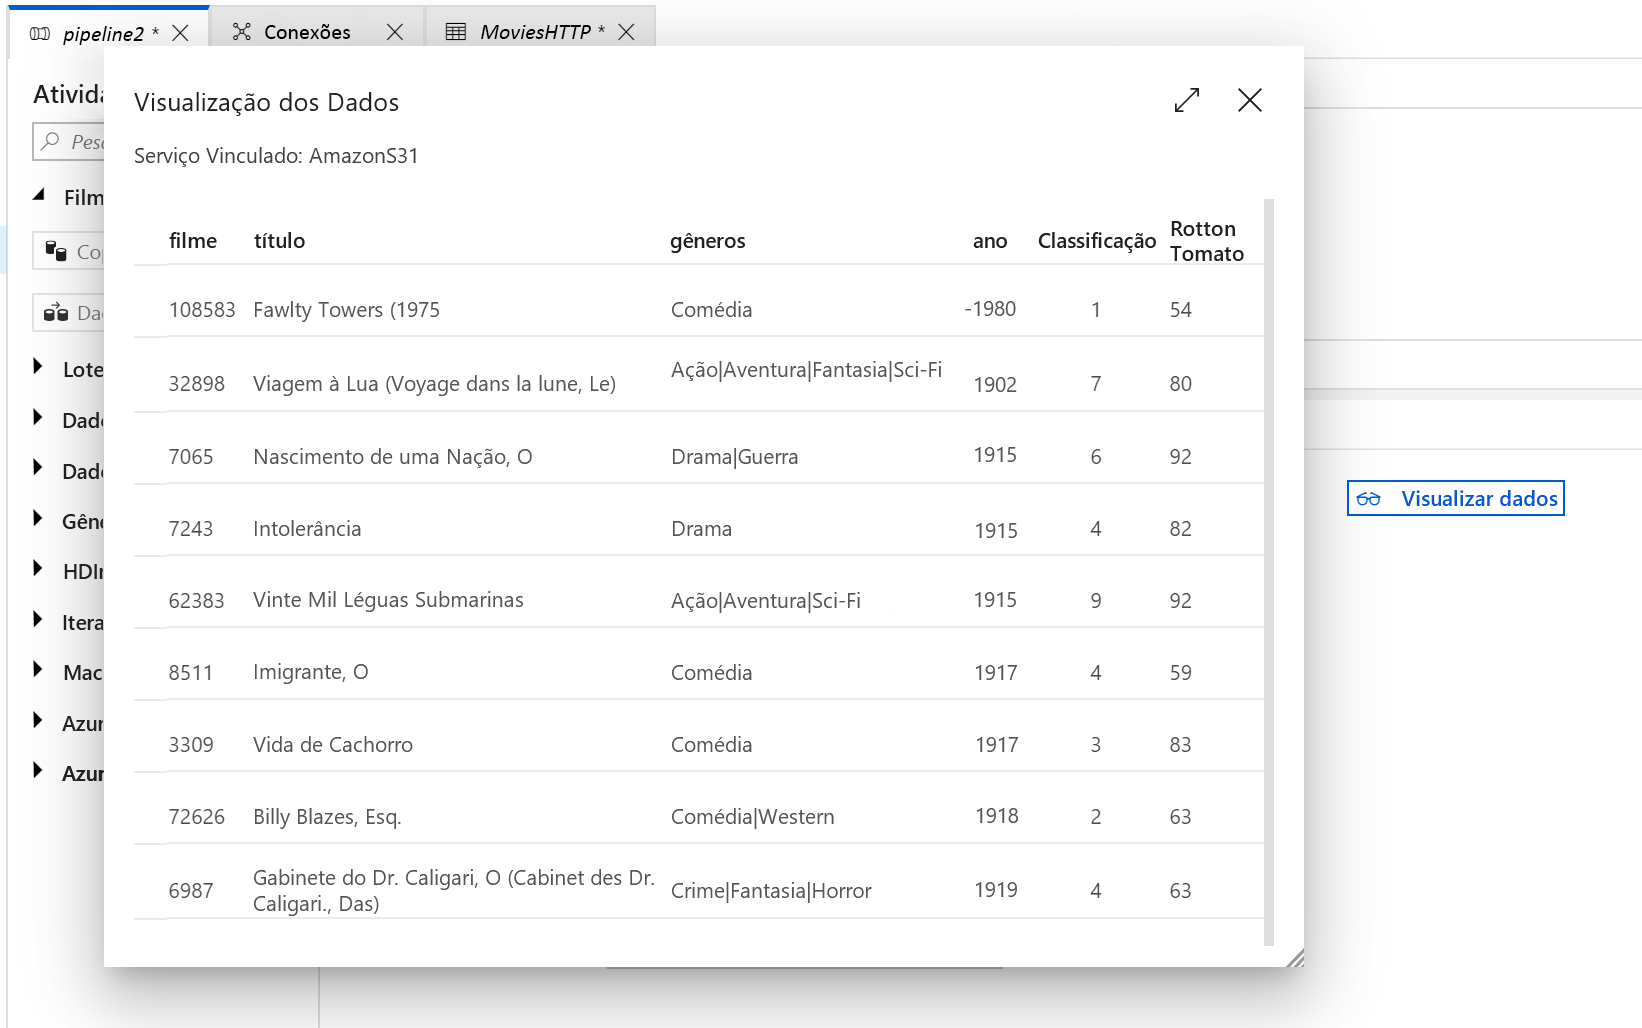Click the 1902 year cell

[x=995, y=385]
